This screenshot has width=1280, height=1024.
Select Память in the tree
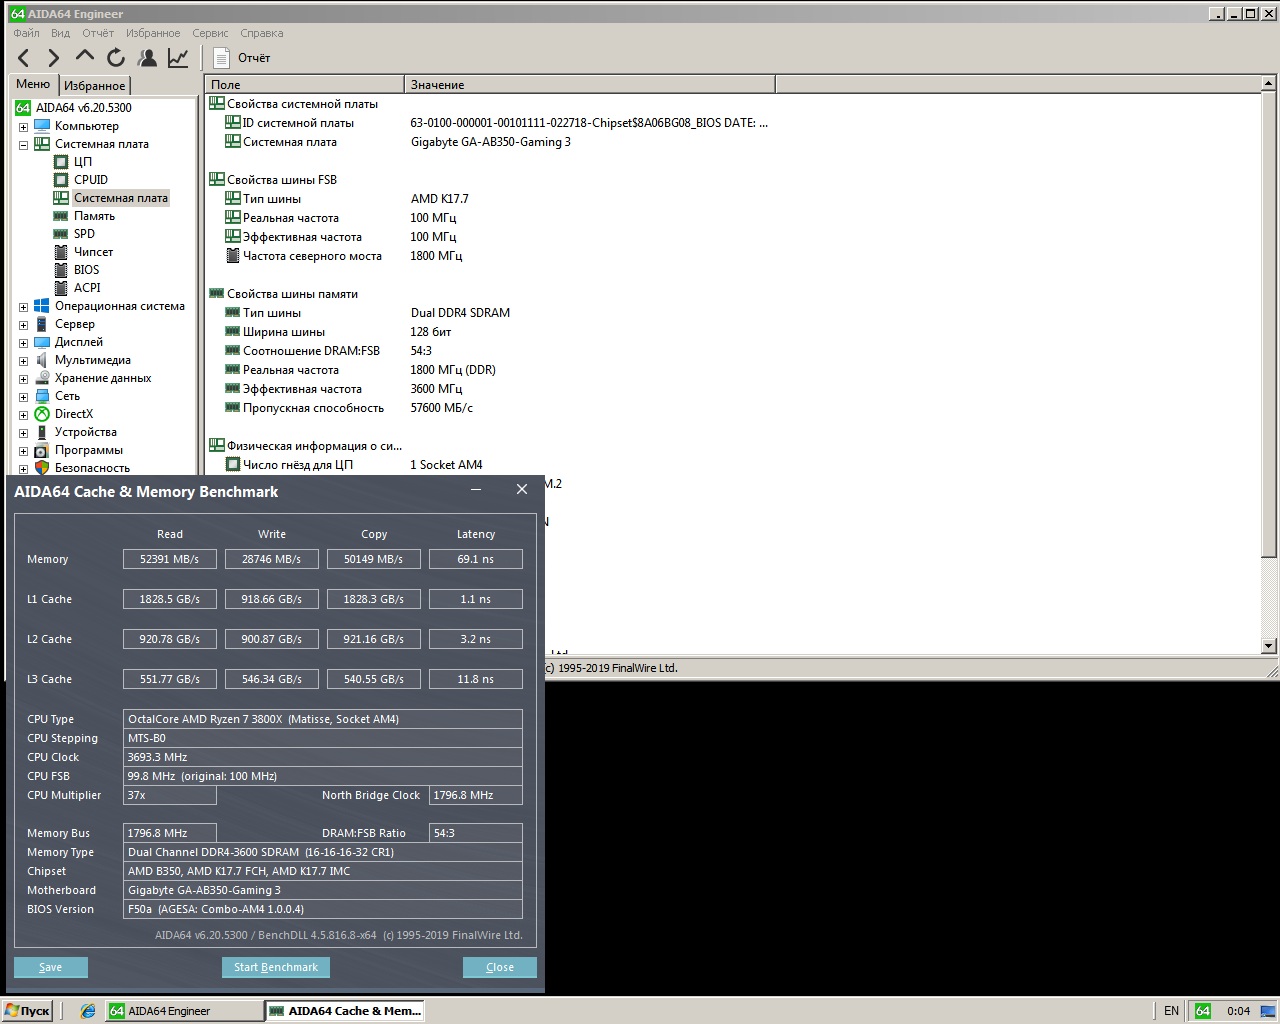94,216
